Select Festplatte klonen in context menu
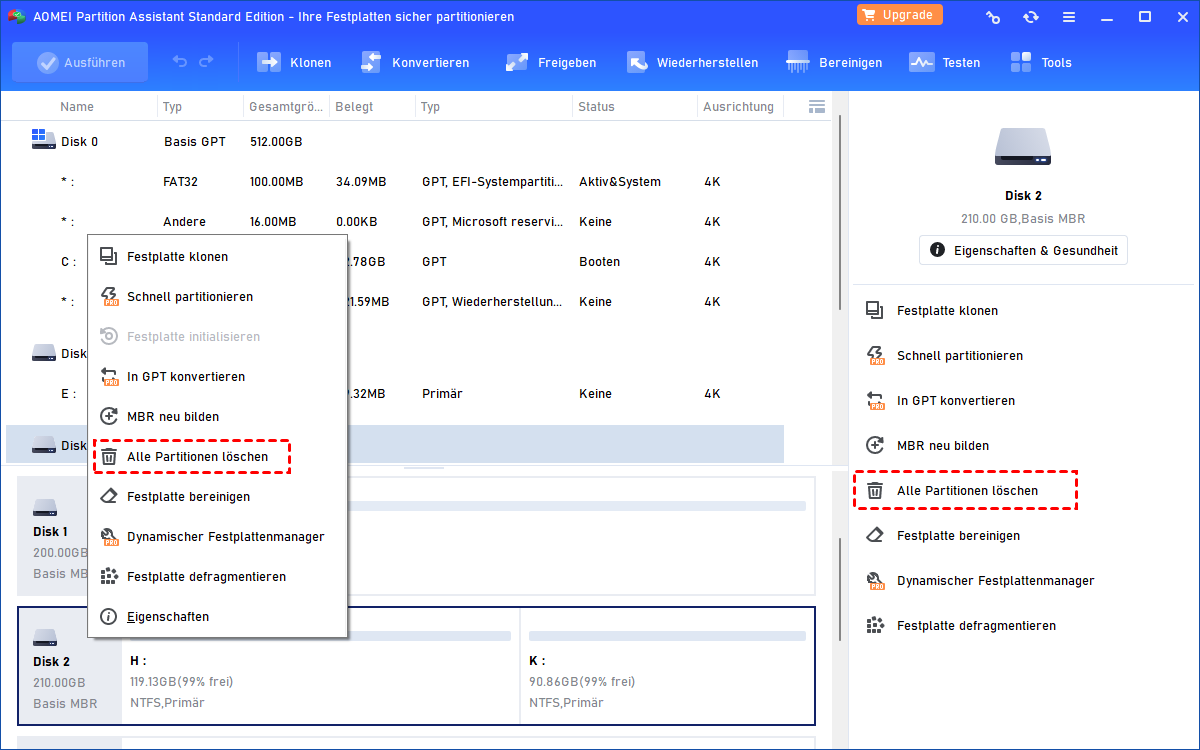 [x=217, y=257]
